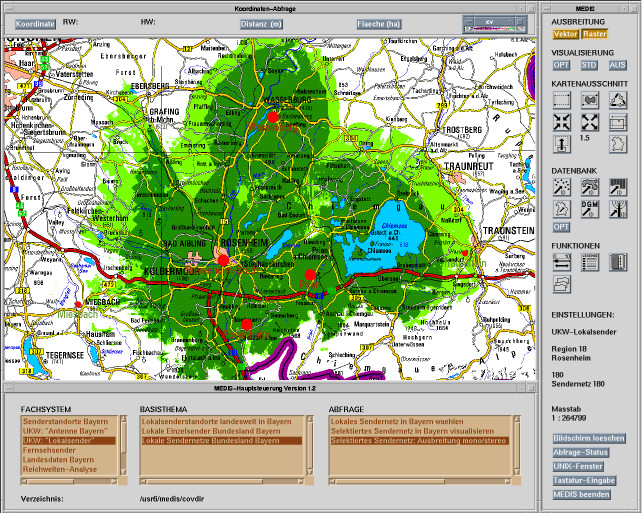Switch Ausbreitung to Raster mode
642x513 pixels.
(594, 34)
